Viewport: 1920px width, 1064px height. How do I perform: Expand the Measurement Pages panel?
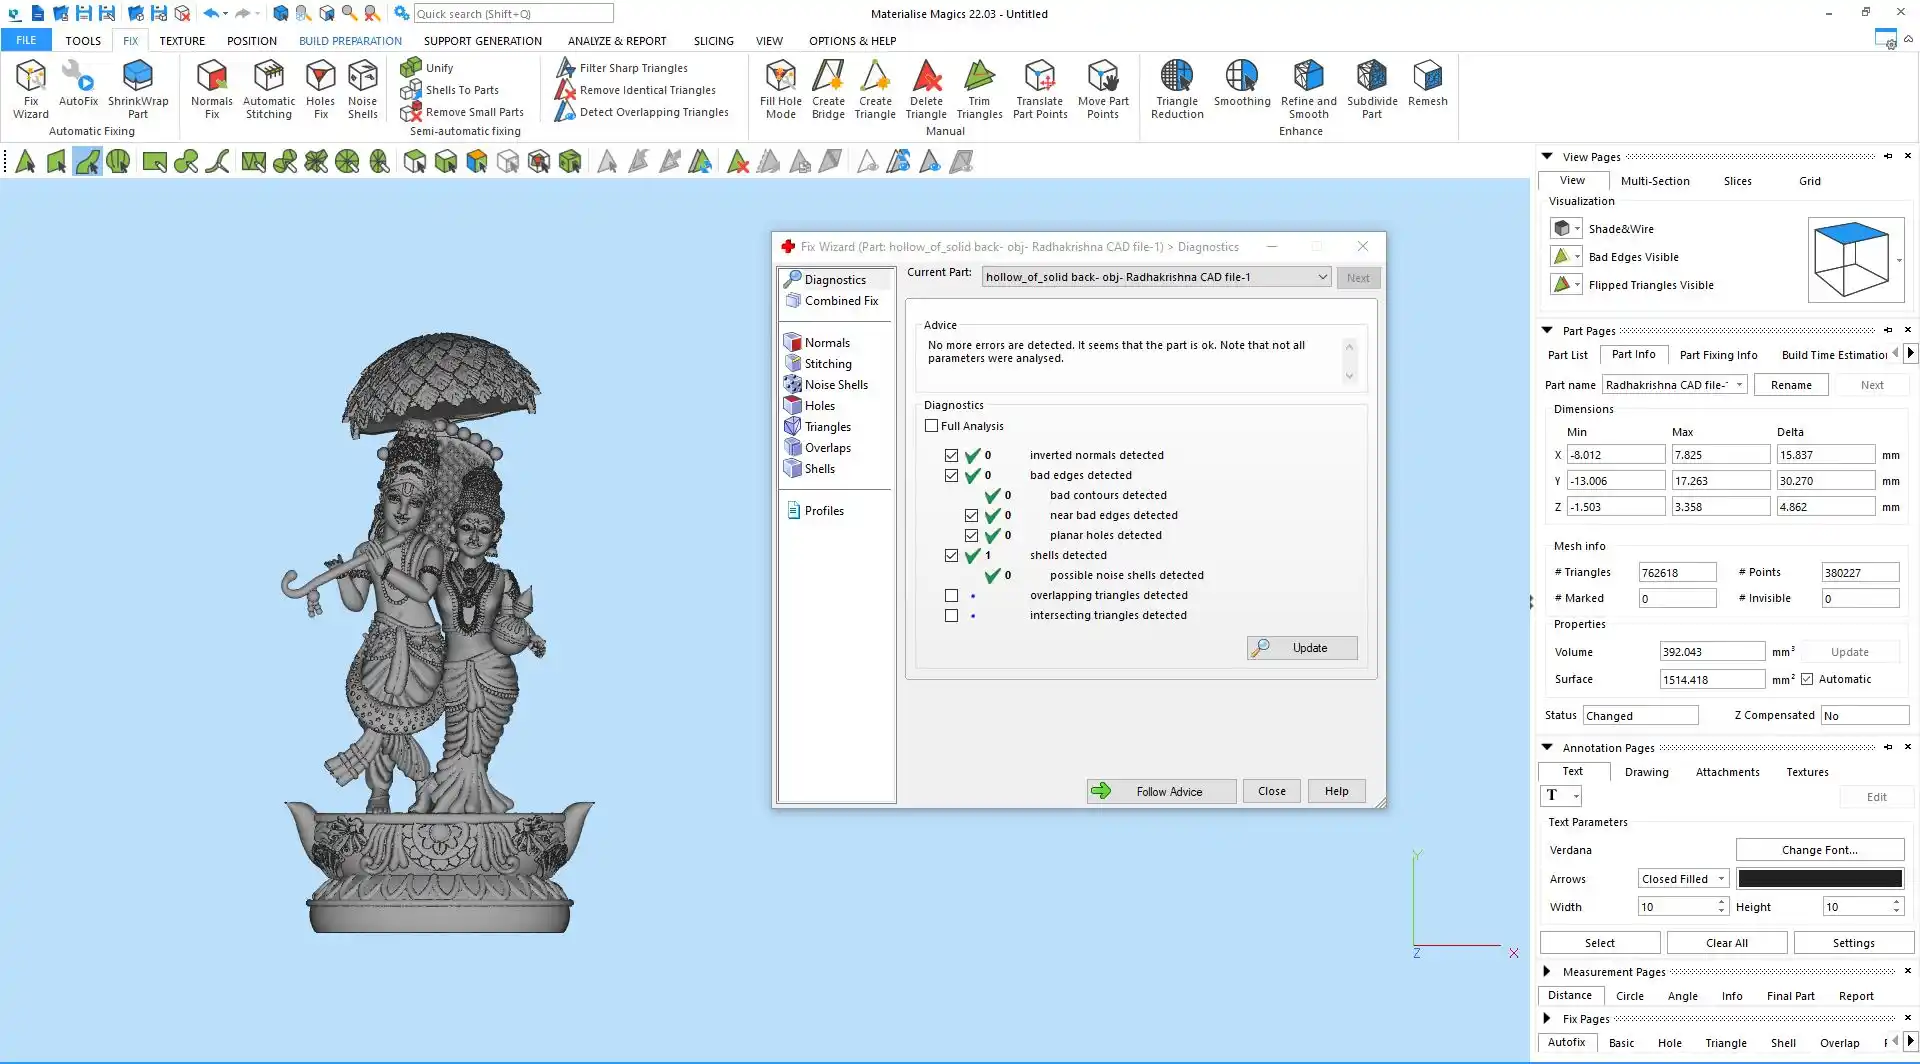click(1547, 971)
